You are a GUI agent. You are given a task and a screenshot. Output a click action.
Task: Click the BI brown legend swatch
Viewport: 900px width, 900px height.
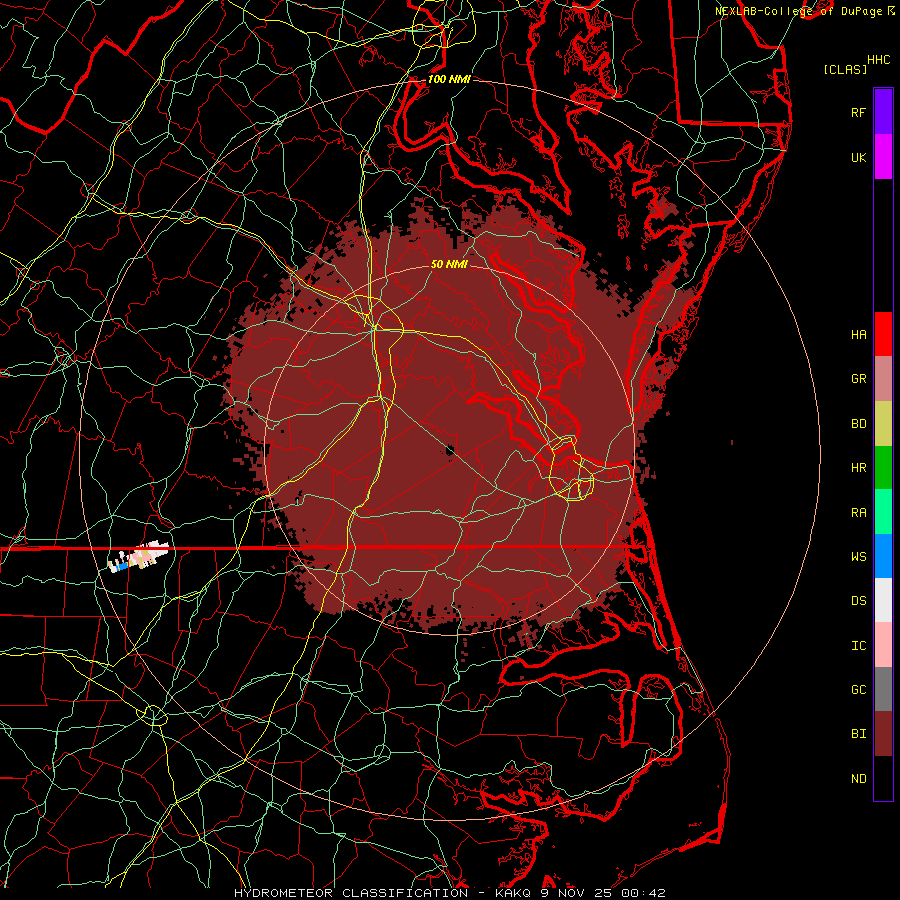click(883, 734)
